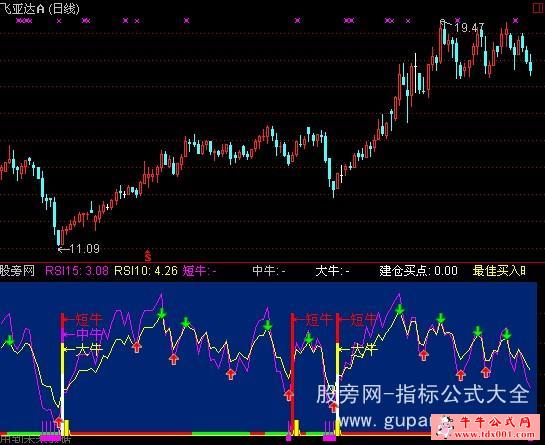Click the 股旁网 indicator name label
Screen dimensions: 545x445
click(17, 270)
